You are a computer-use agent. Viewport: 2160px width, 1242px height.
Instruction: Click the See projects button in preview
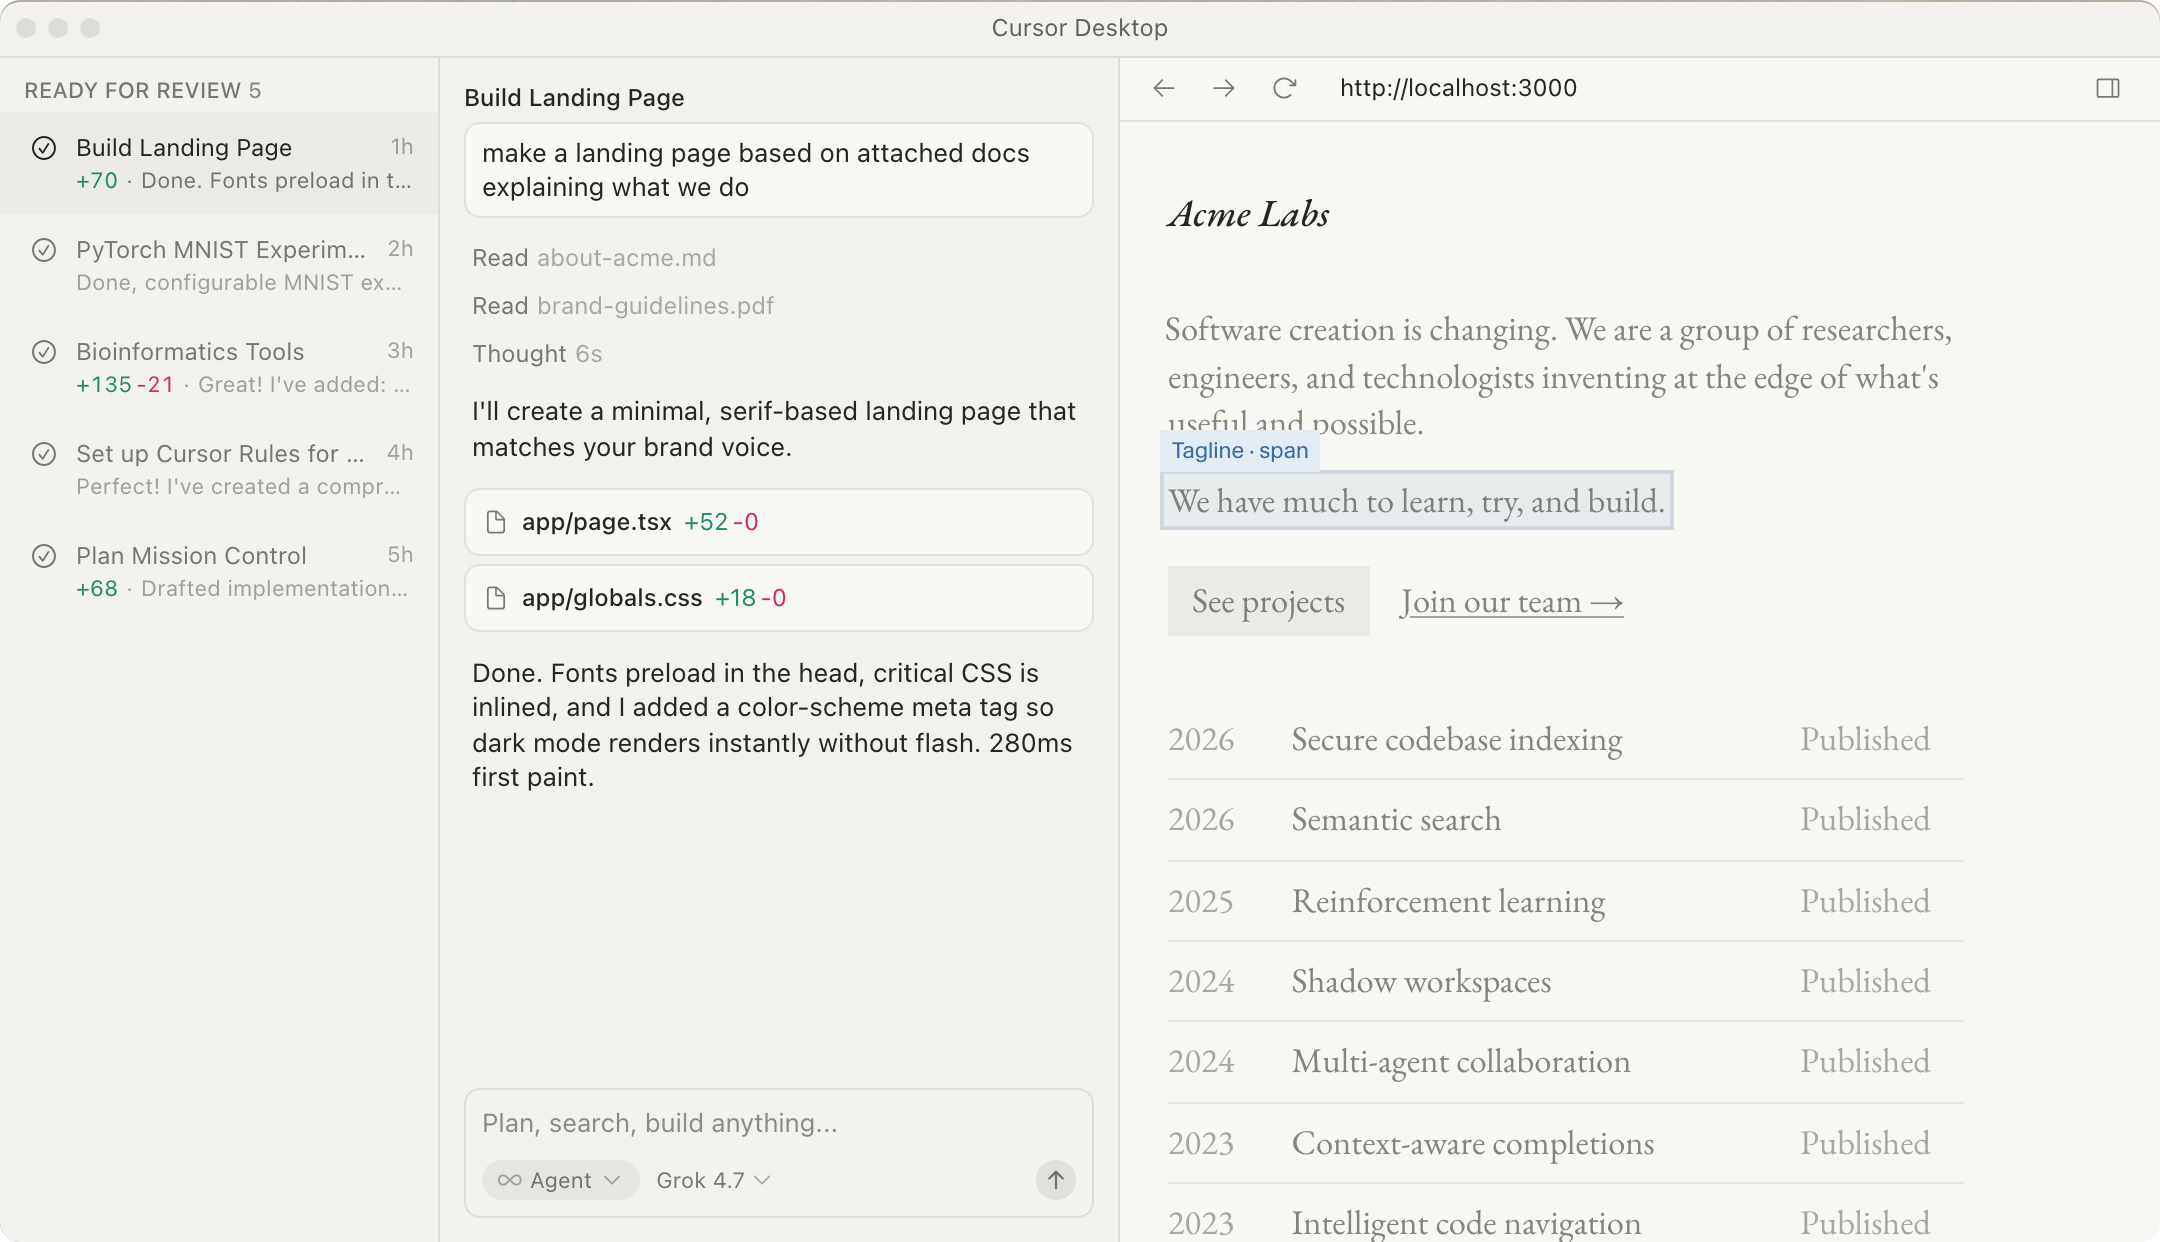coord(1268,601)
